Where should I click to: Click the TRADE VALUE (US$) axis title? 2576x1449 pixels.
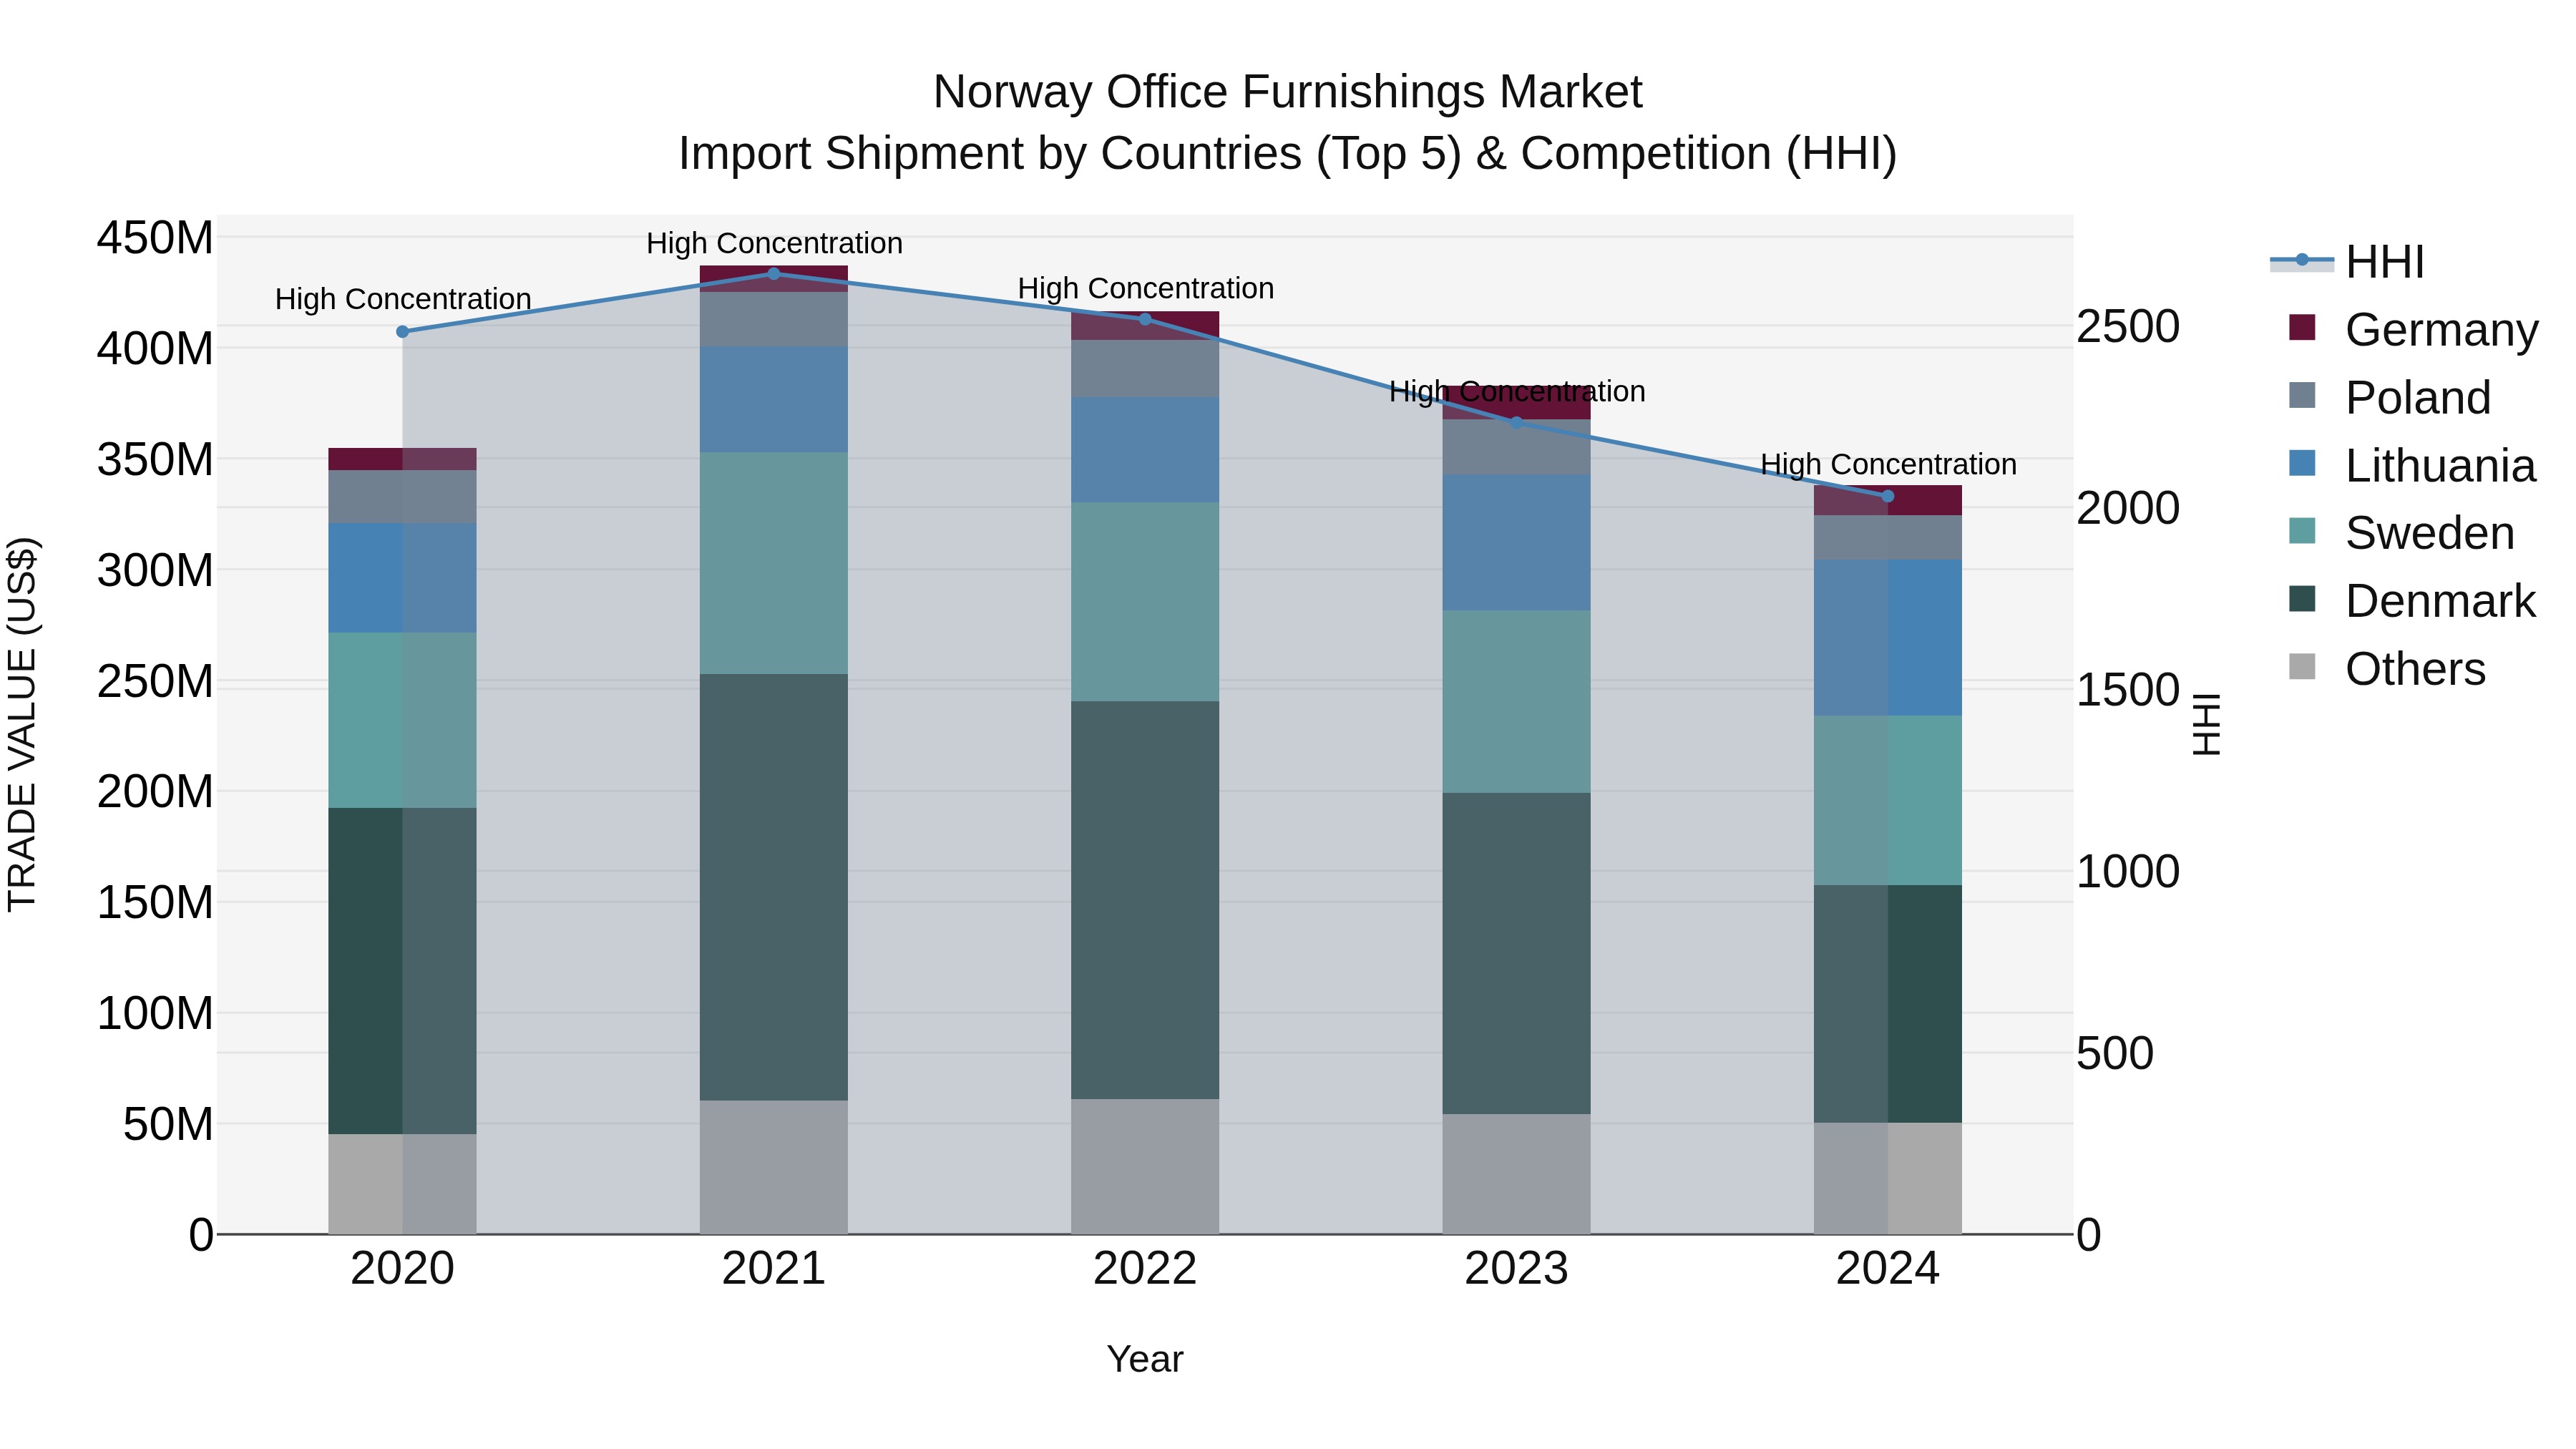pos(22,724)
